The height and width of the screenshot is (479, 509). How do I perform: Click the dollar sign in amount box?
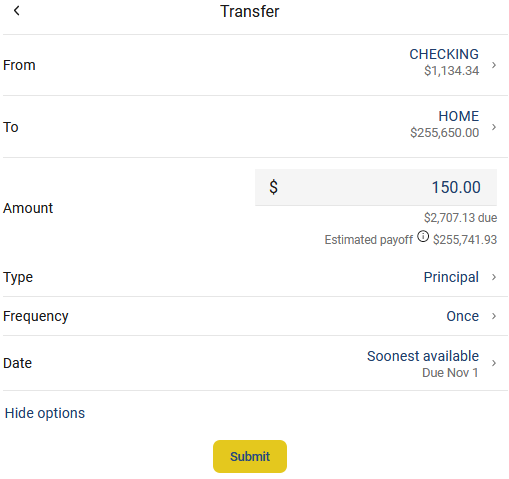273,187
